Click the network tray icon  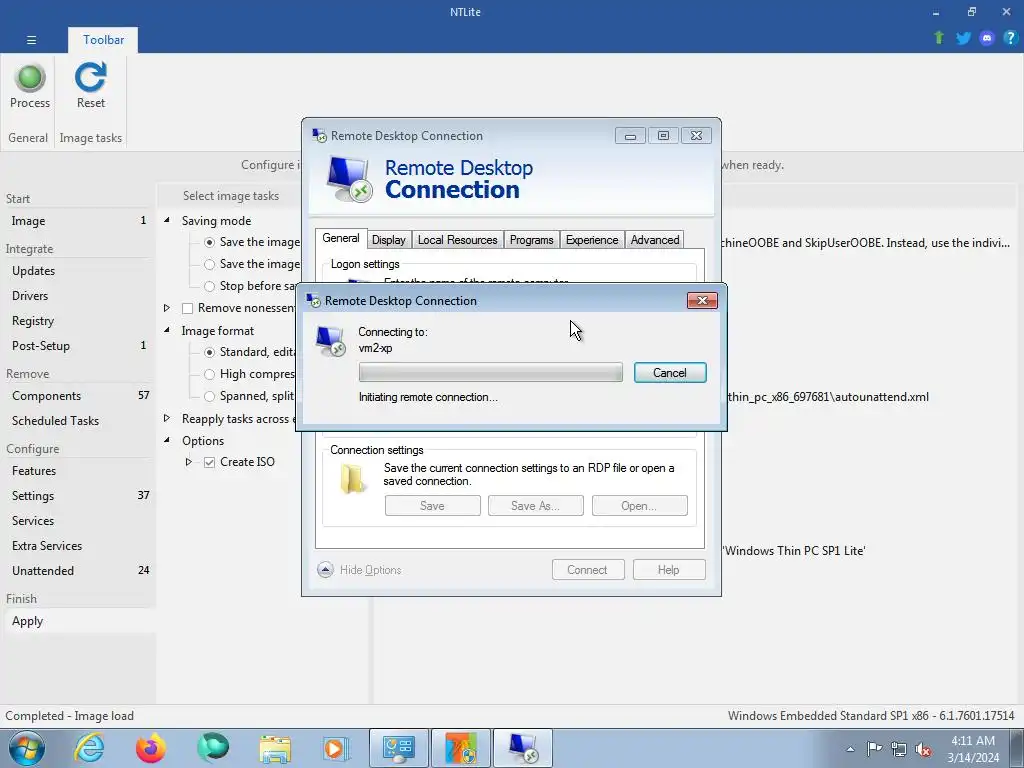point(899,749)
